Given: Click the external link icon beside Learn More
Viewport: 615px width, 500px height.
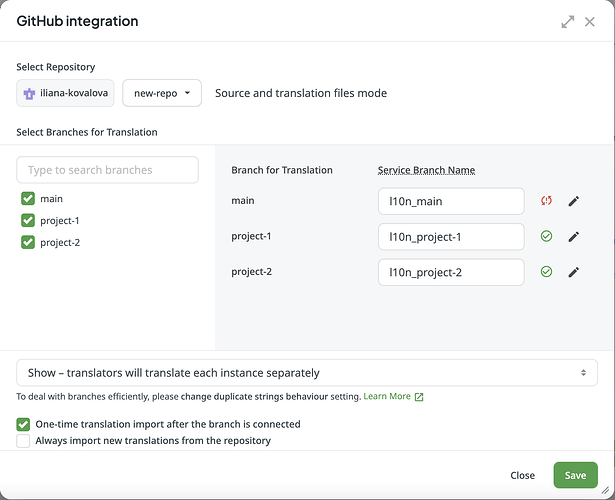Looking at the screenshot, I should click(x=419, y=397).
